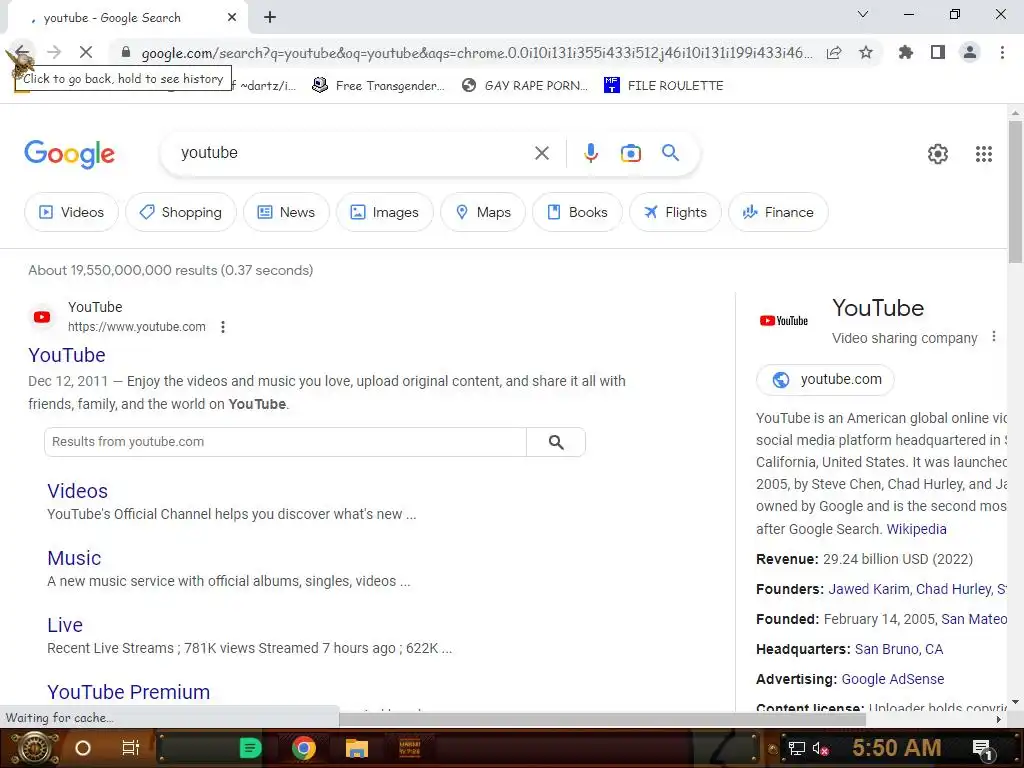
Task: Bookmark this page with the star icon
Action: click(x=866, y=52)
